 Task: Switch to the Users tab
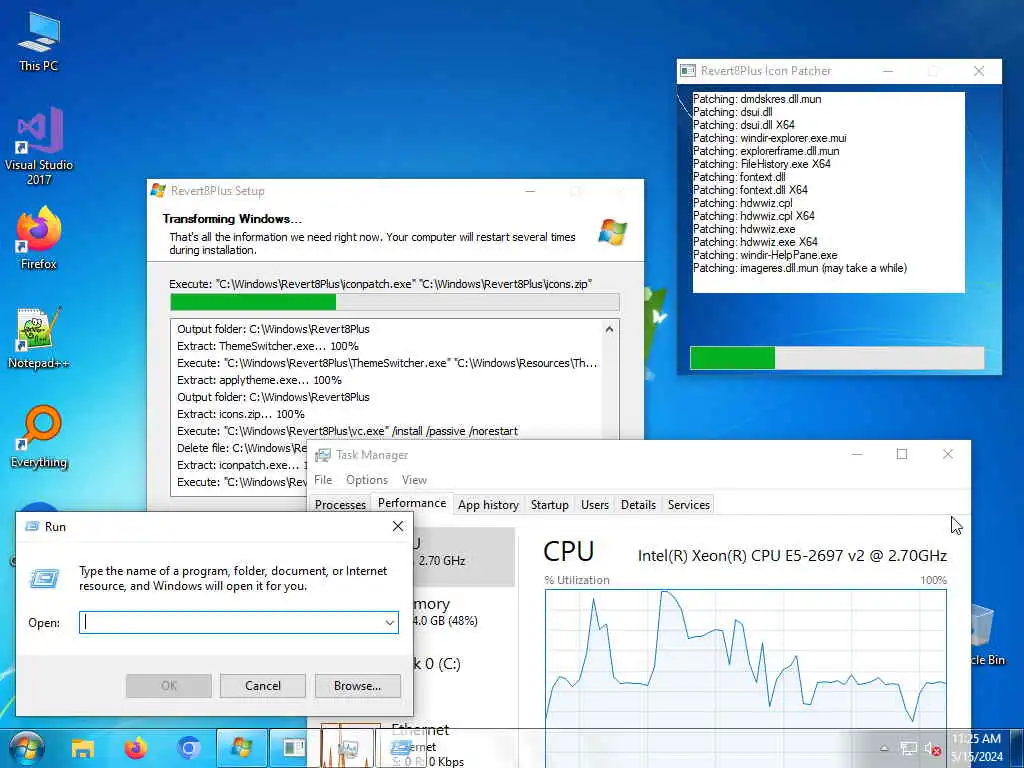click(x=595, y=505)
